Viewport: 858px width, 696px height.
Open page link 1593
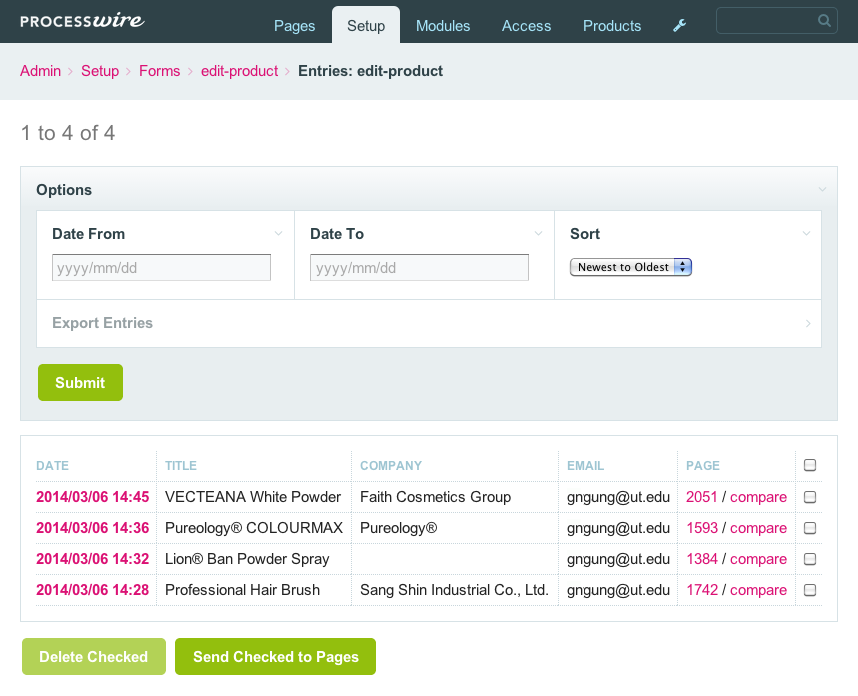click(x=702, y=528)
